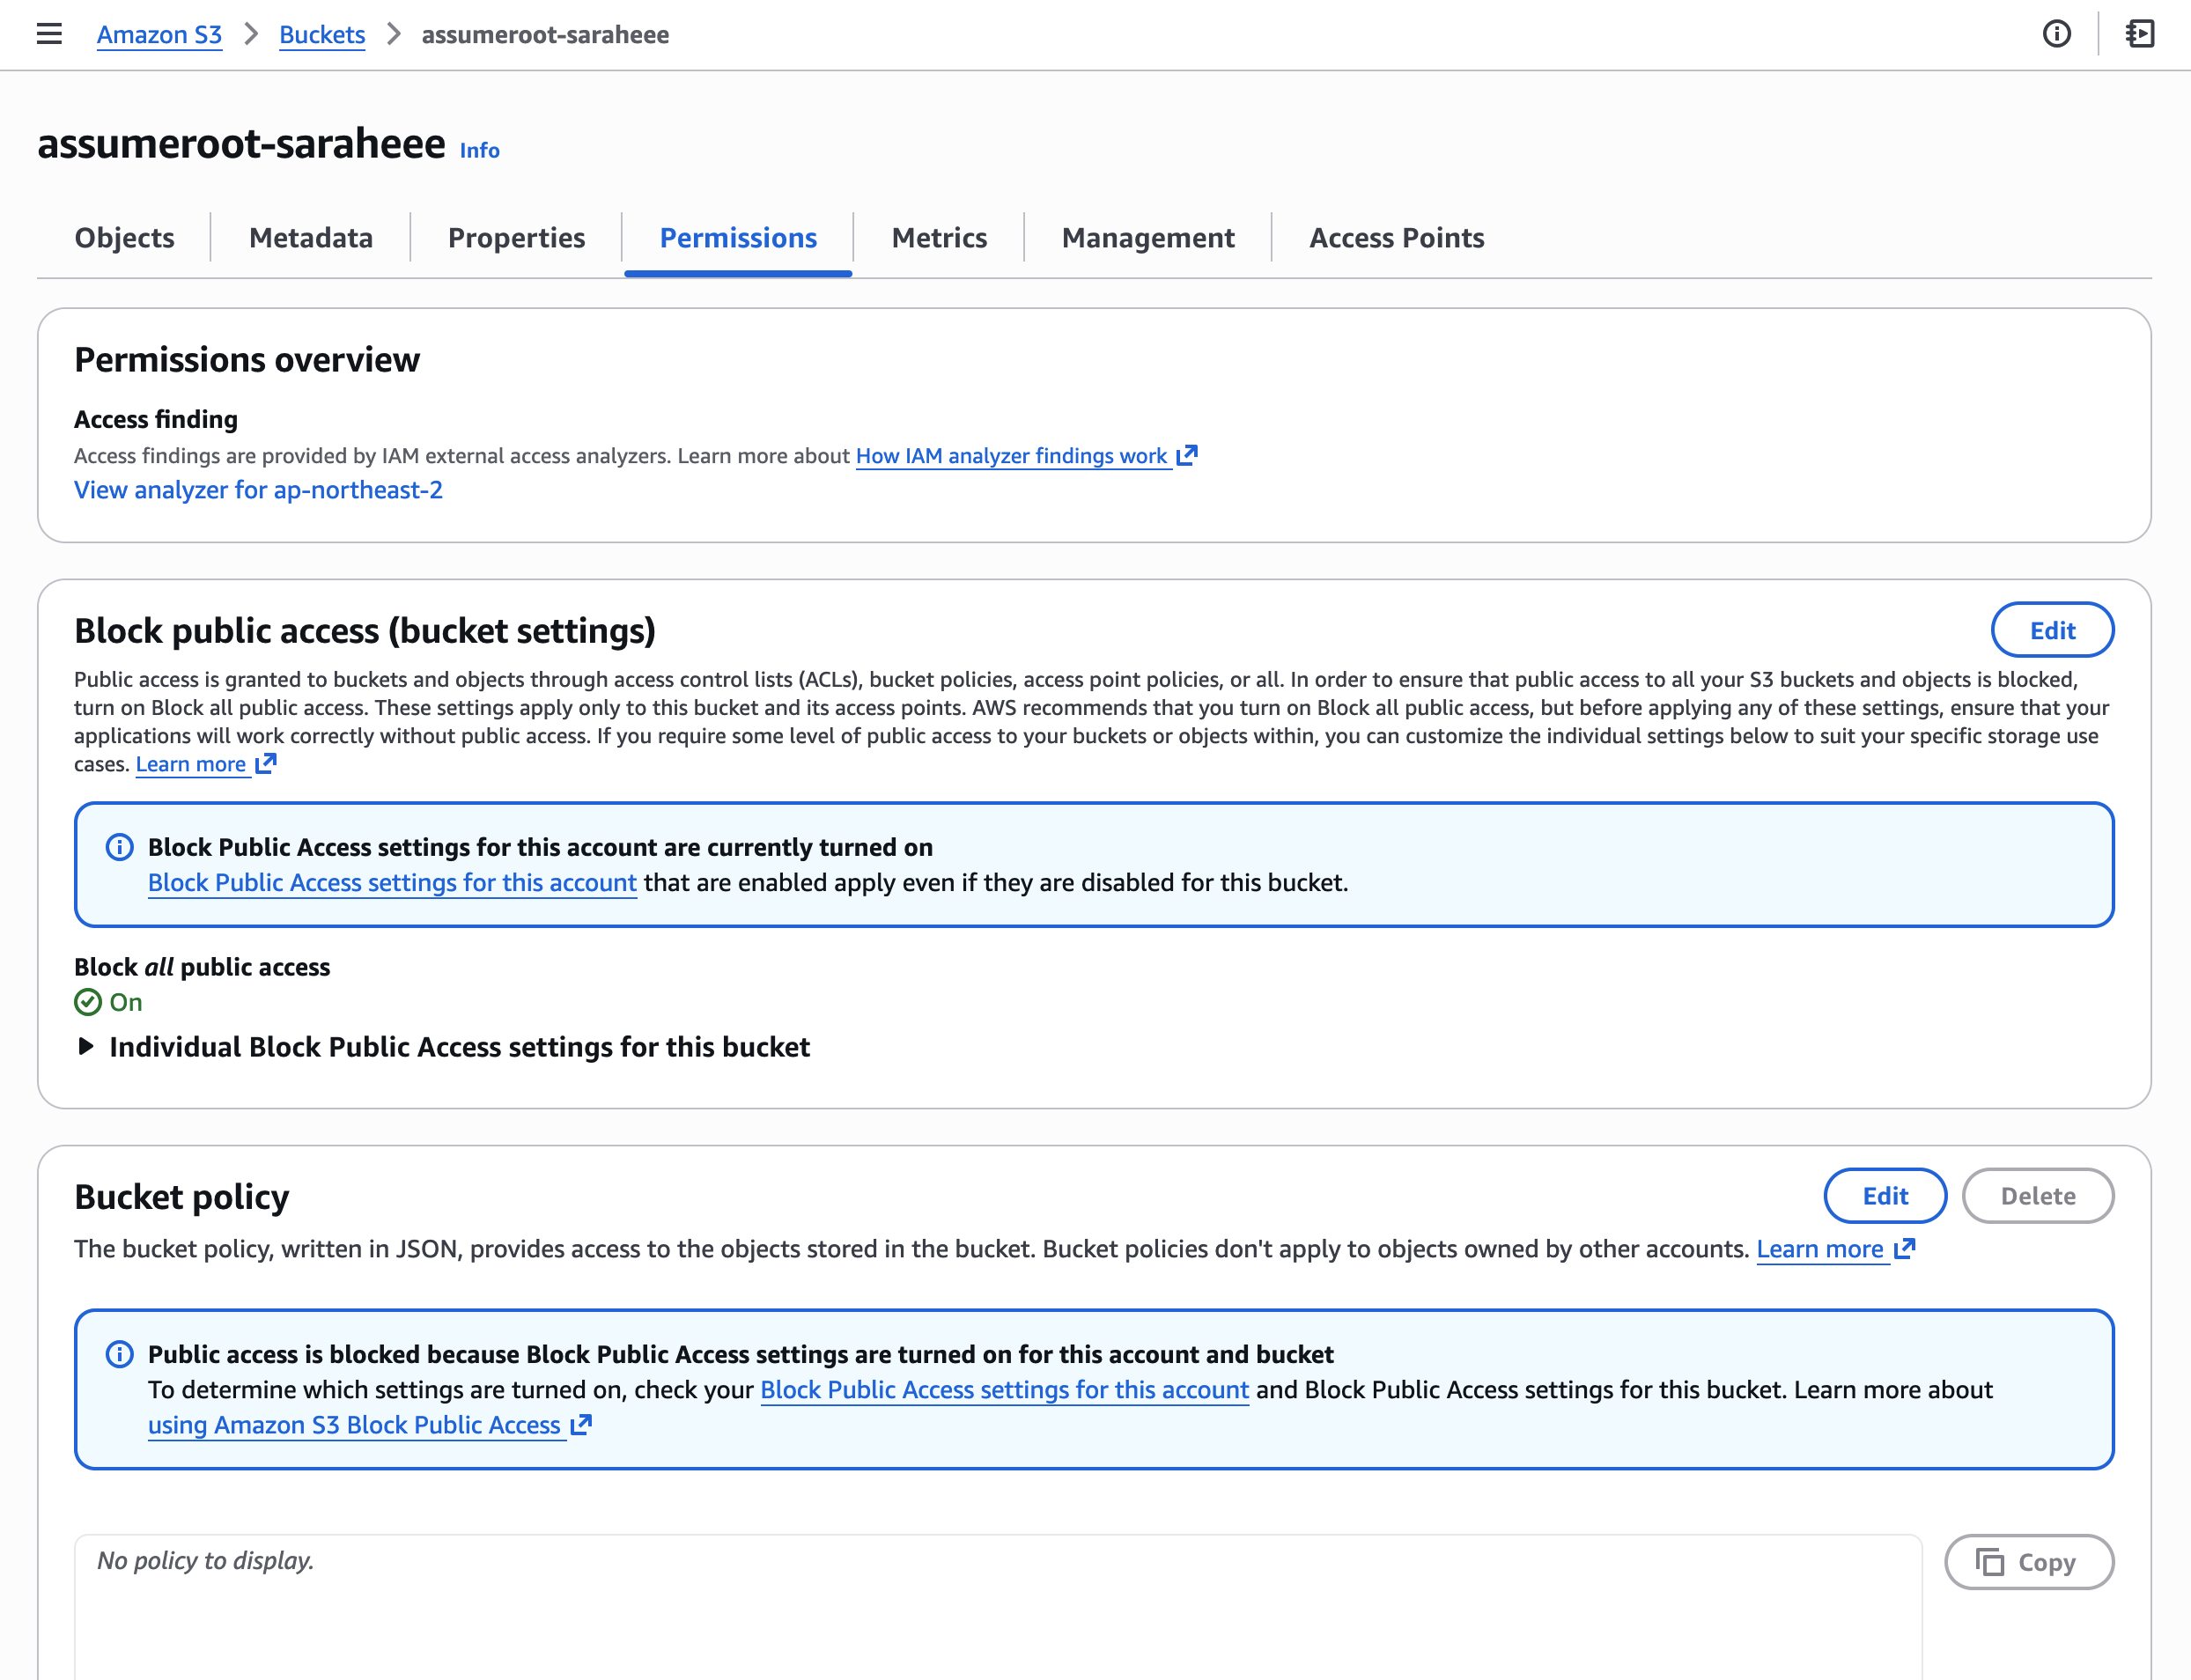Click the info icon in account Block Public Access alert
The image size is (2191, 1680).
[119, 847]
